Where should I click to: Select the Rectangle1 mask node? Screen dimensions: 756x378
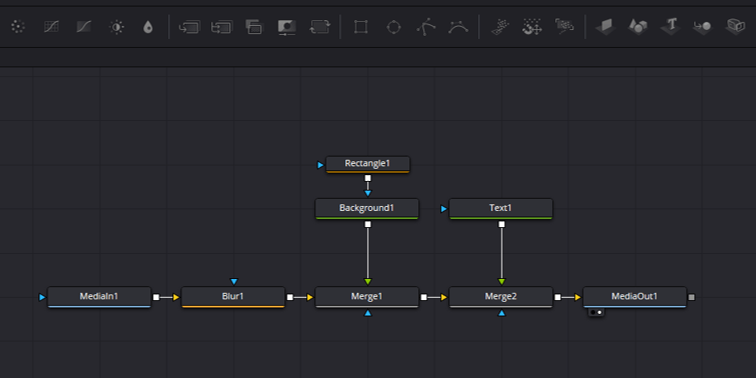tap(367, 164)
